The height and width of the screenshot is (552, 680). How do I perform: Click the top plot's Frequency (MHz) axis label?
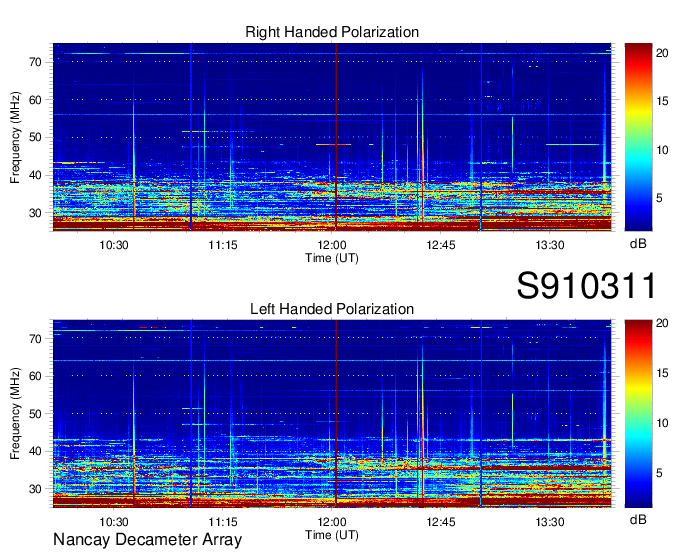pyautogui.click(x=15, y=137)
